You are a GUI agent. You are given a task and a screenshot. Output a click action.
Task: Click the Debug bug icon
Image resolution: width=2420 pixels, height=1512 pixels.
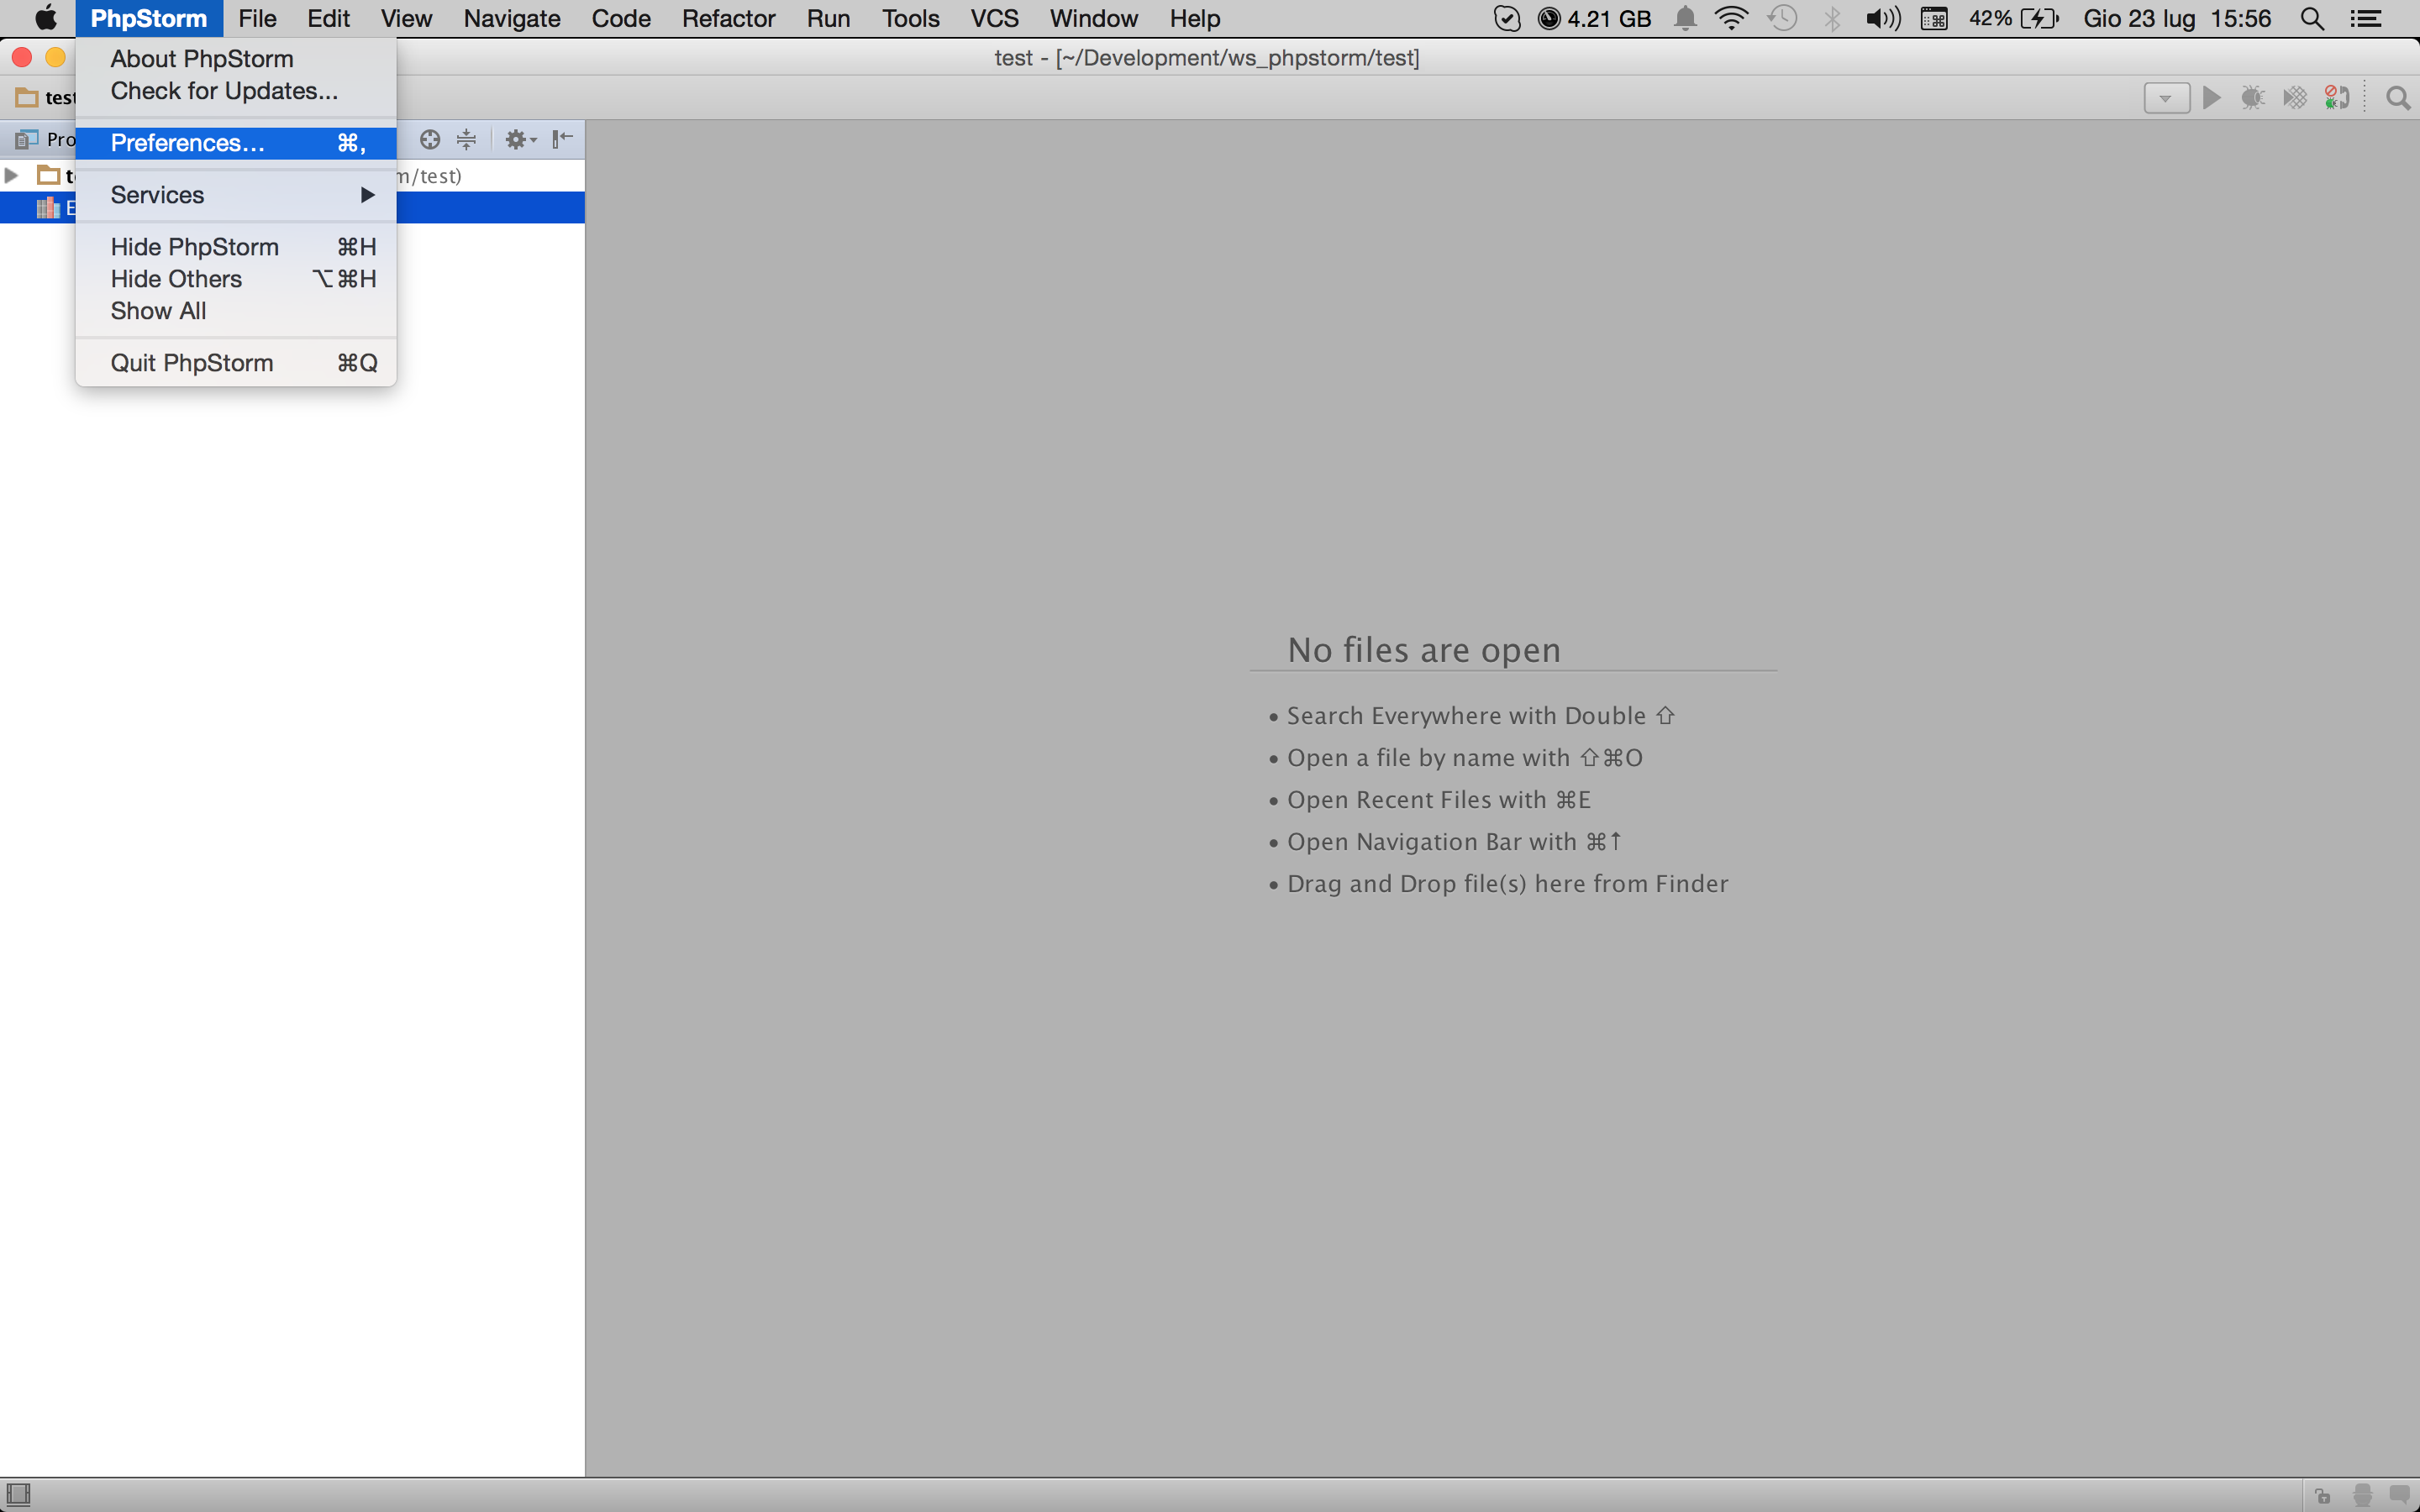[2253, 98]
